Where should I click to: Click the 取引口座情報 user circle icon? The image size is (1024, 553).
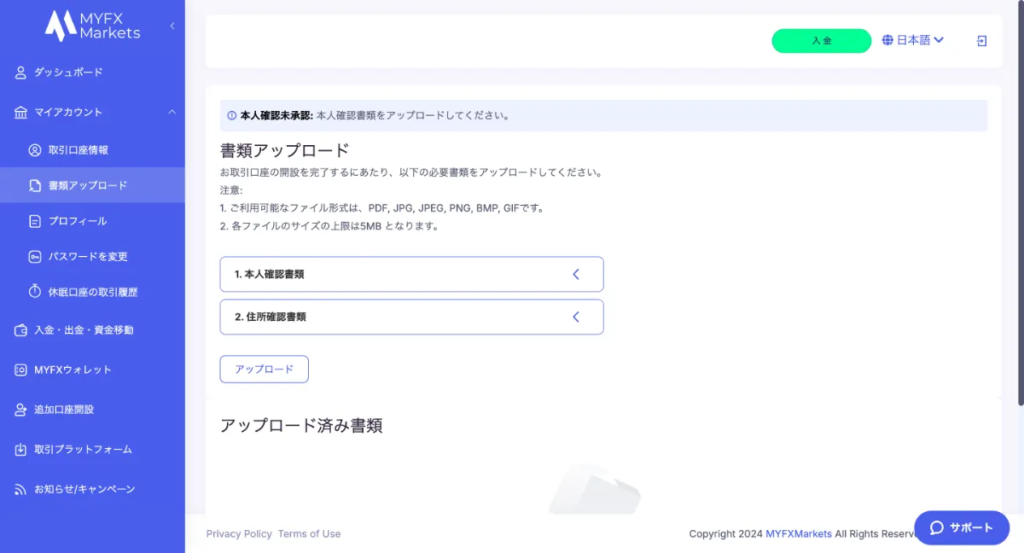[35, 150]
